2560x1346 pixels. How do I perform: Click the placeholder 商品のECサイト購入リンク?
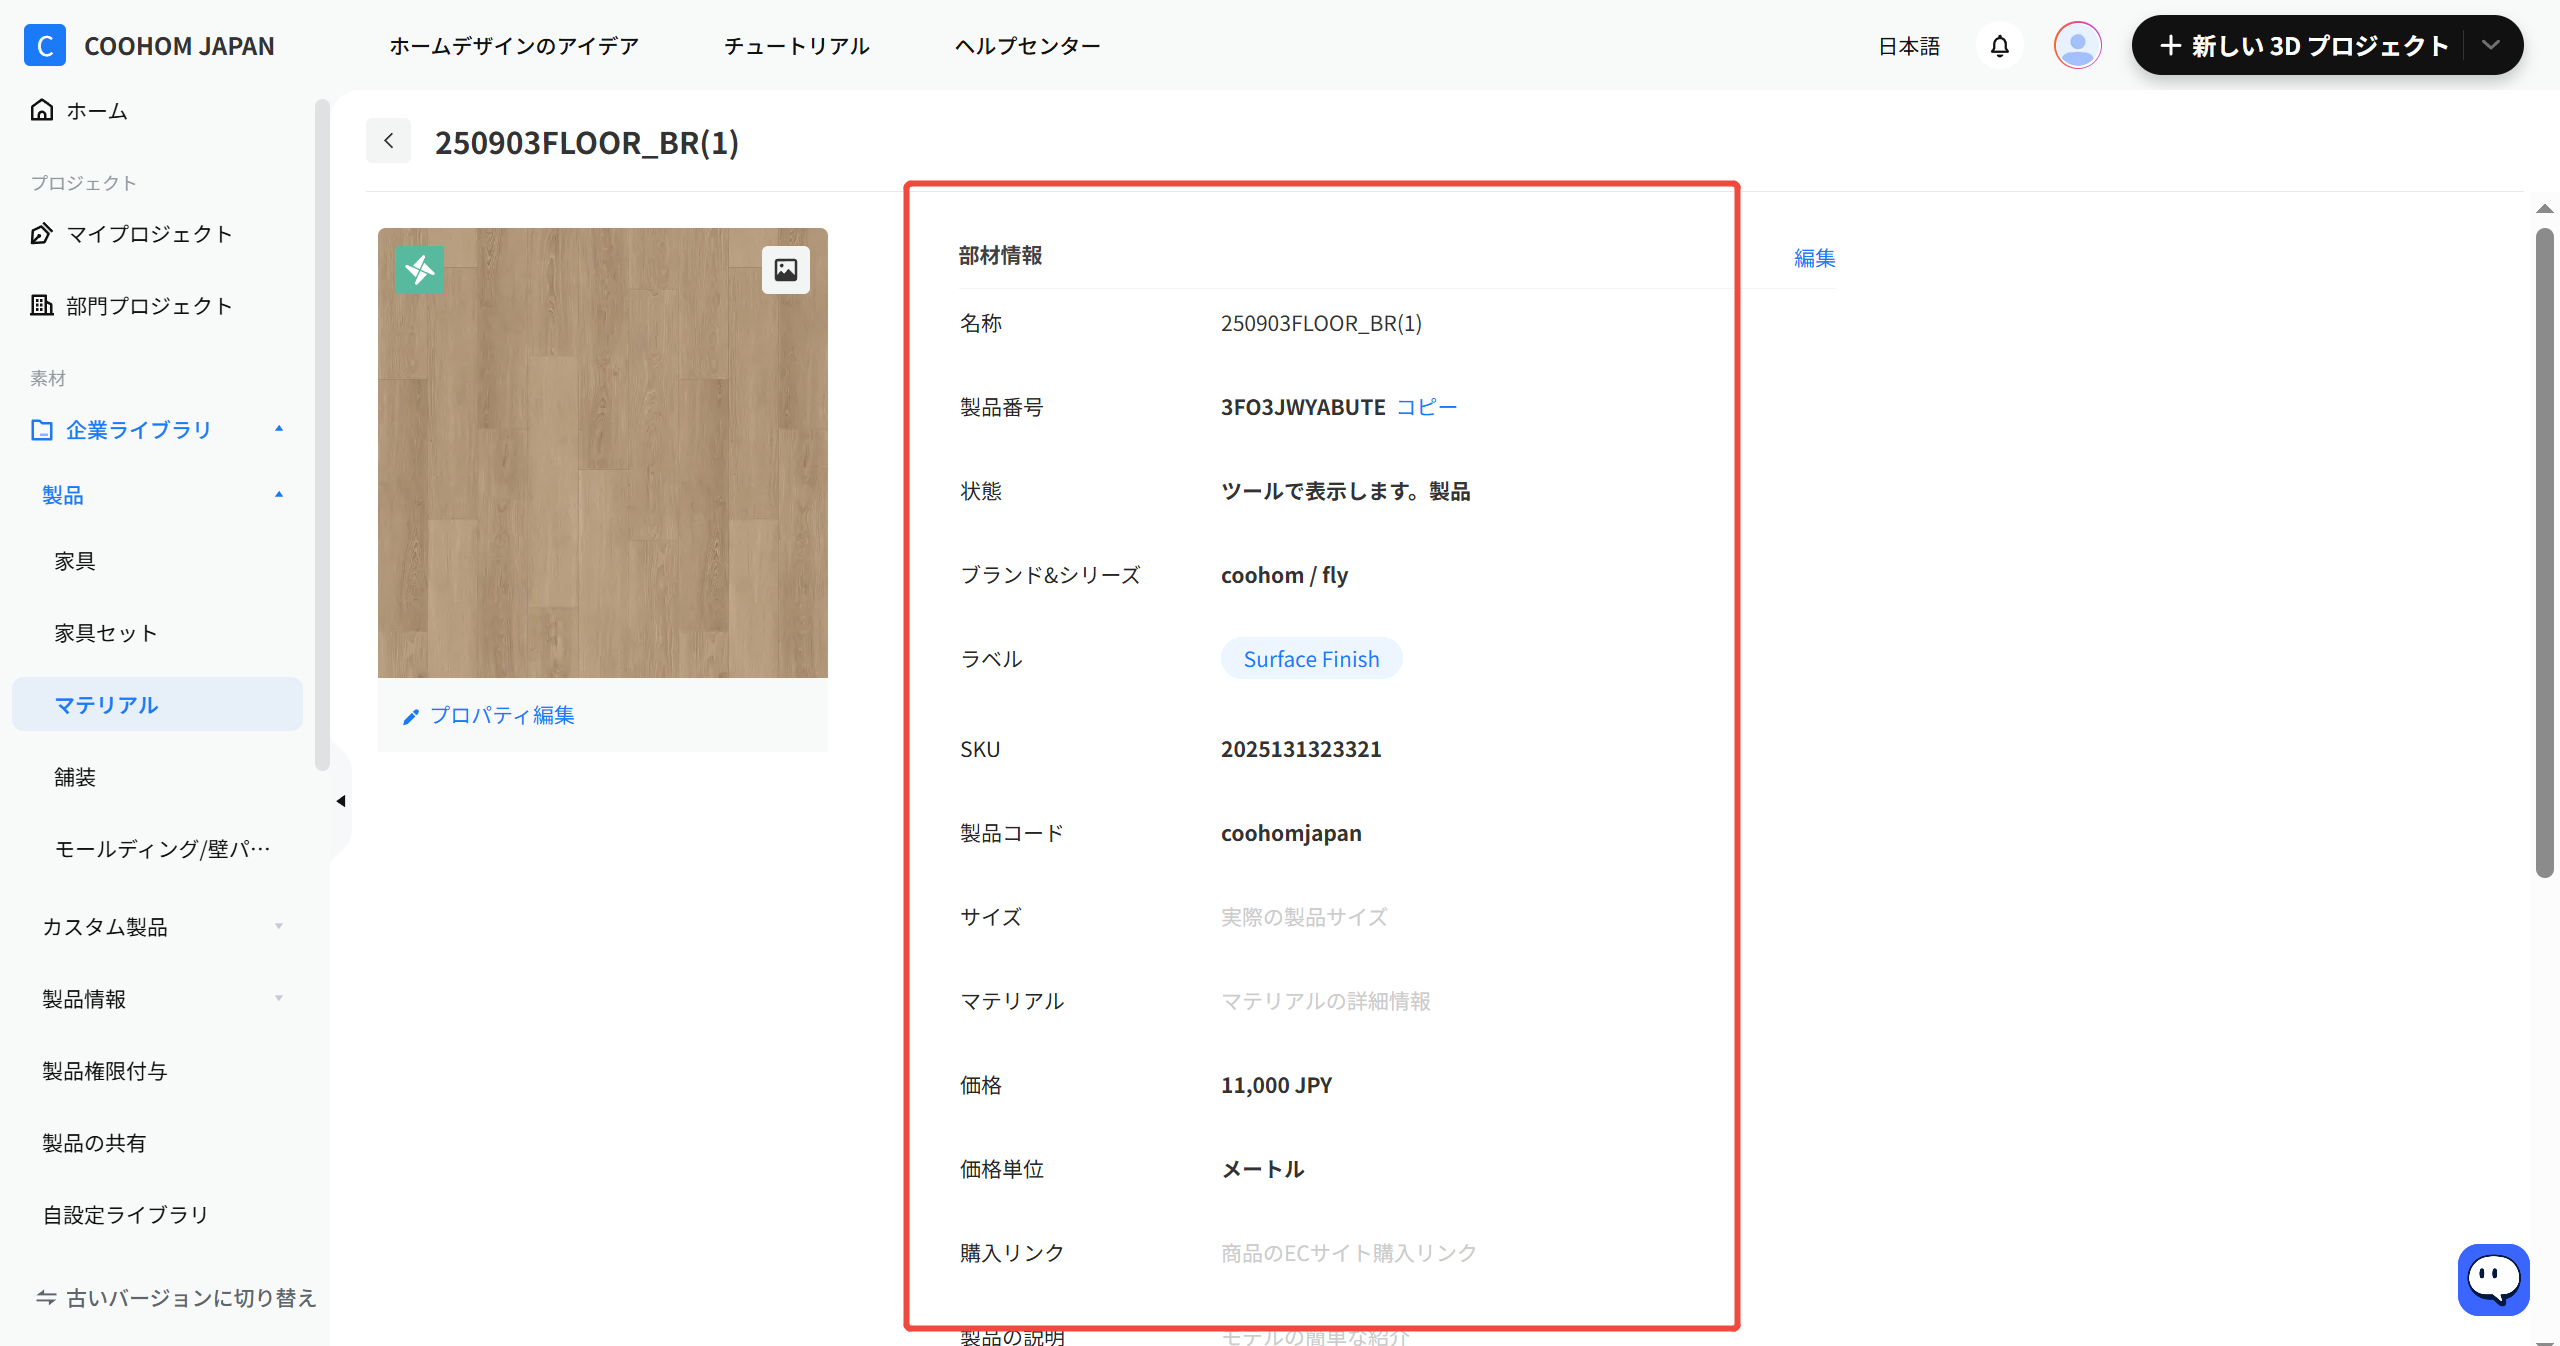click(1348, 1253)
